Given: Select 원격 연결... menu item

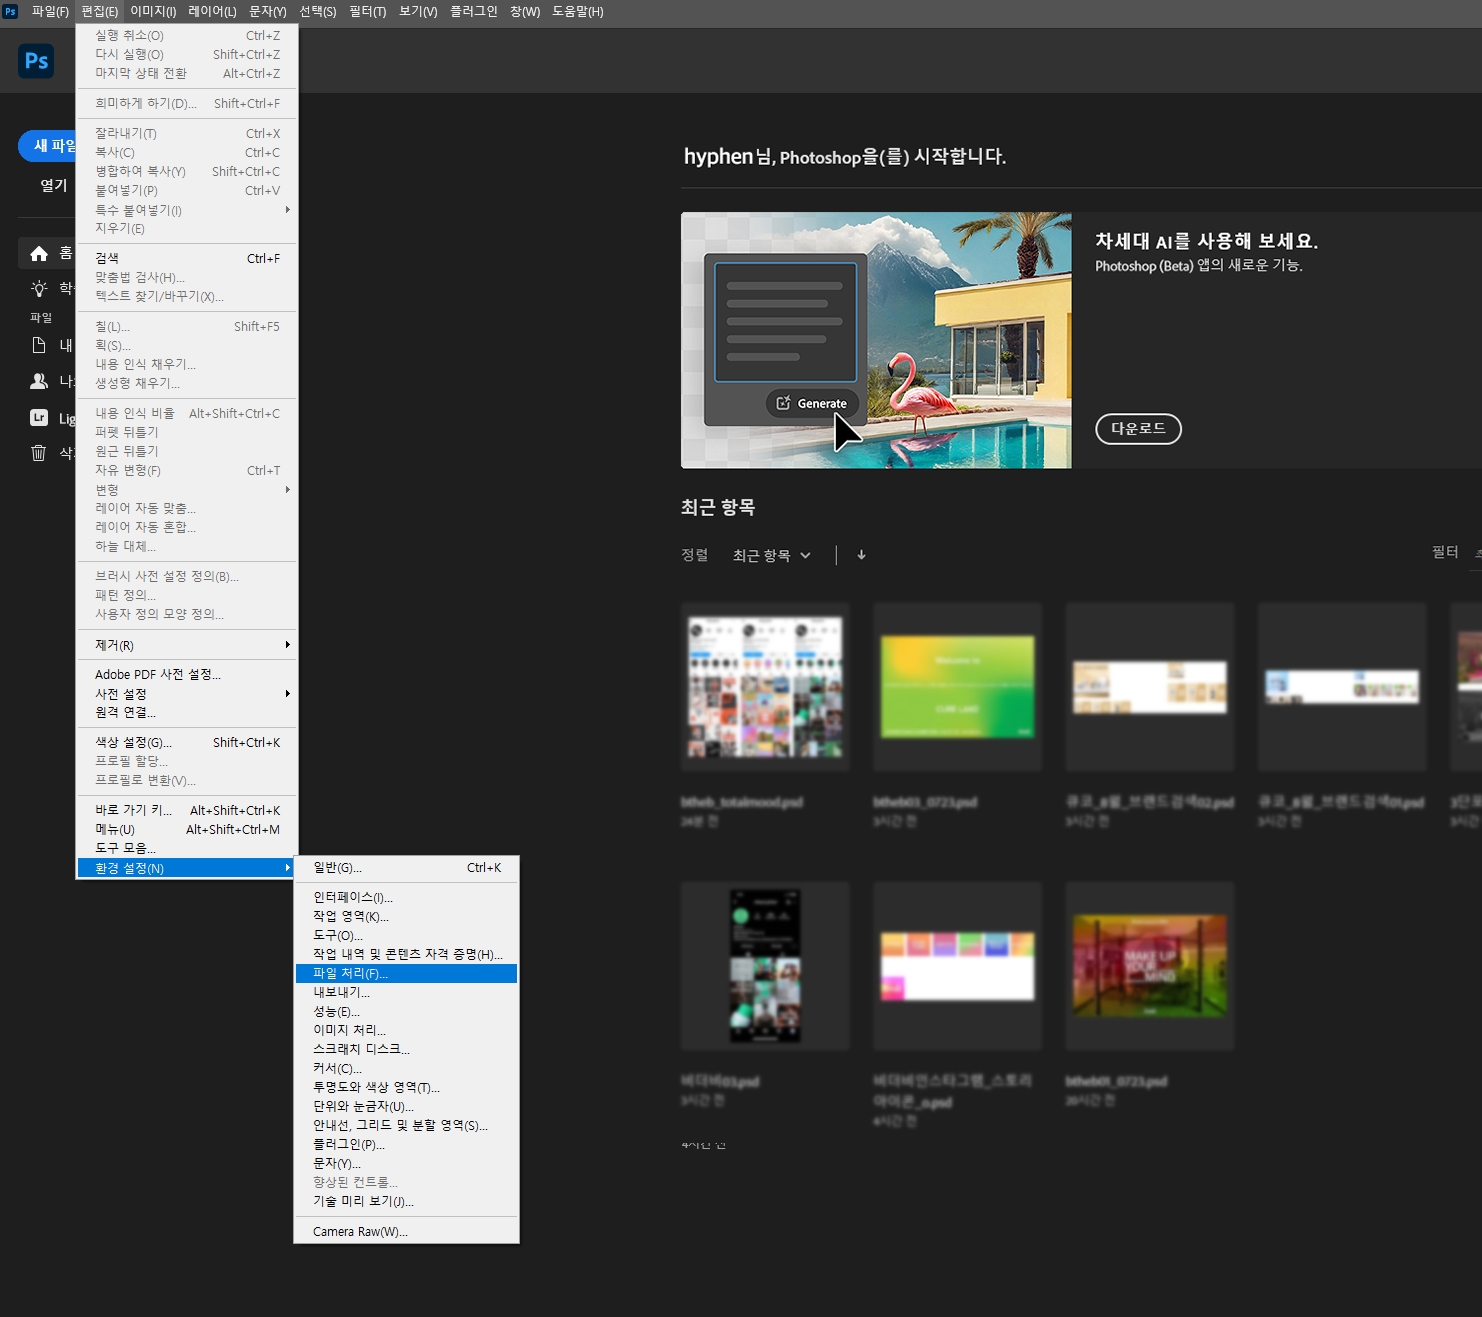Looking at the screenshot, I should click(187, 712).
